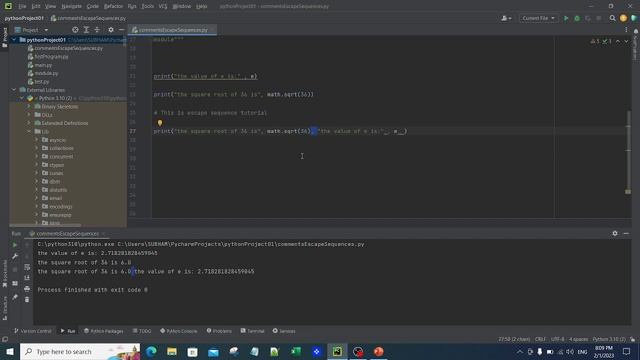The height and width of the screenshot is (360, 640).
Task: Collapse the pythonProject01 root folder
Action: [x=14, y=40]
